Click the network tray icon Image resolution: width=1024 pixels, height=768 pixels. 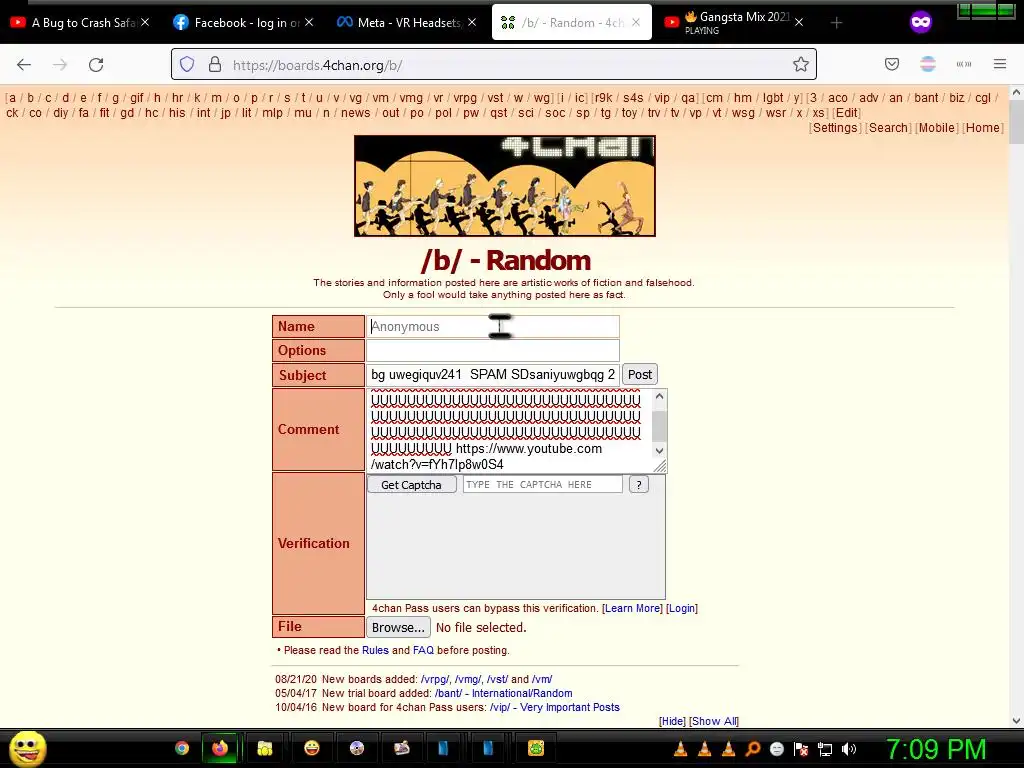(x=825, y=749)
